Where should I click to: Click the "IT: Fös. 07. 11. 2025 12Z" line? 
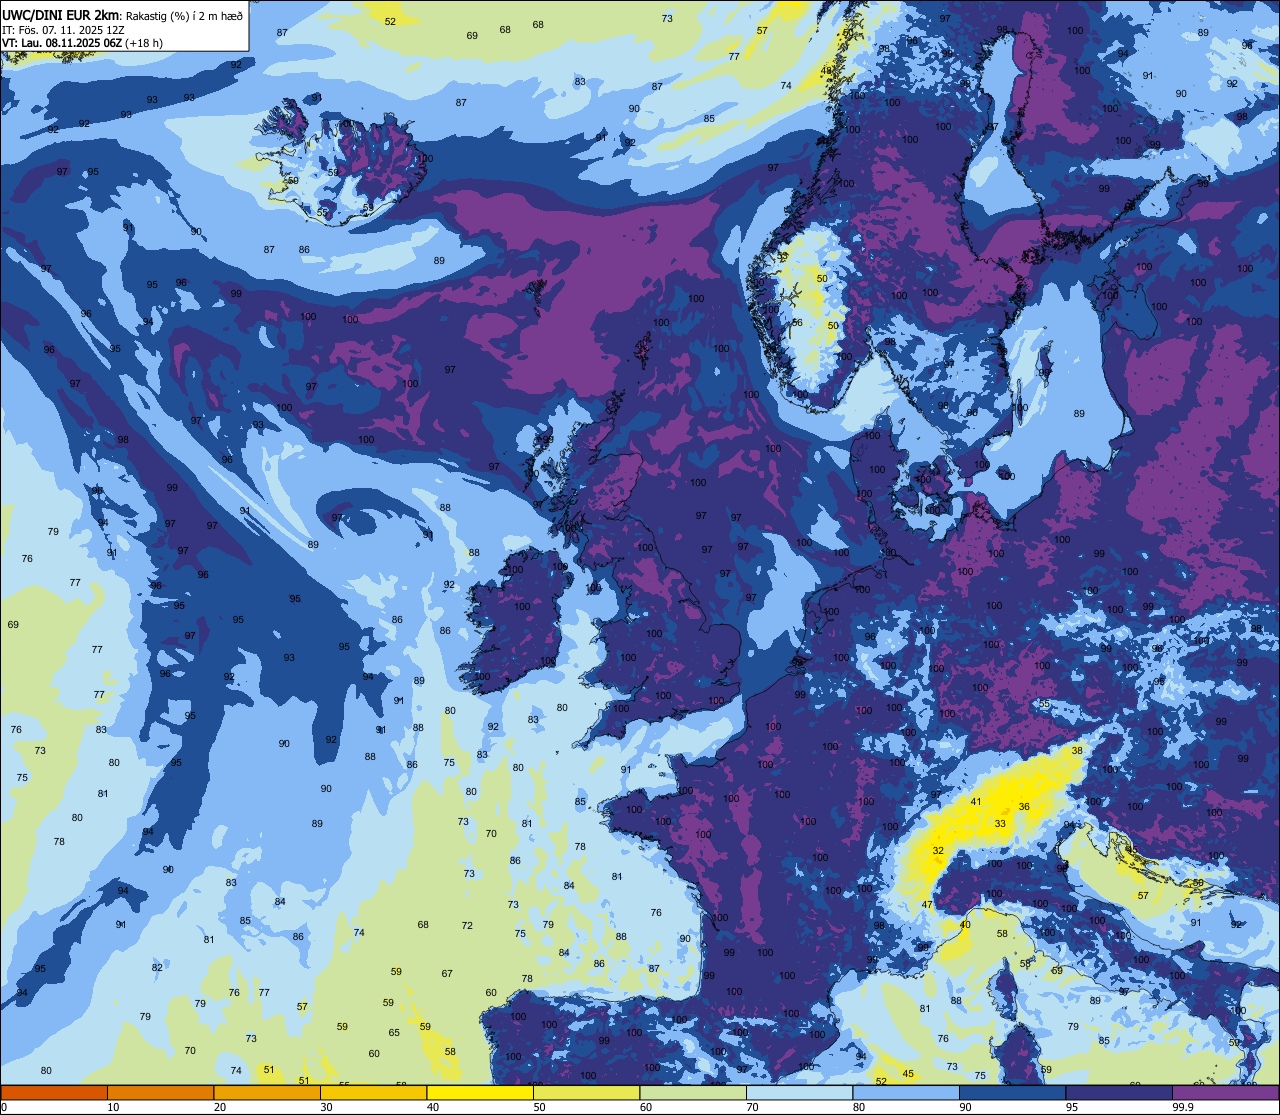(x=63, y=29)
